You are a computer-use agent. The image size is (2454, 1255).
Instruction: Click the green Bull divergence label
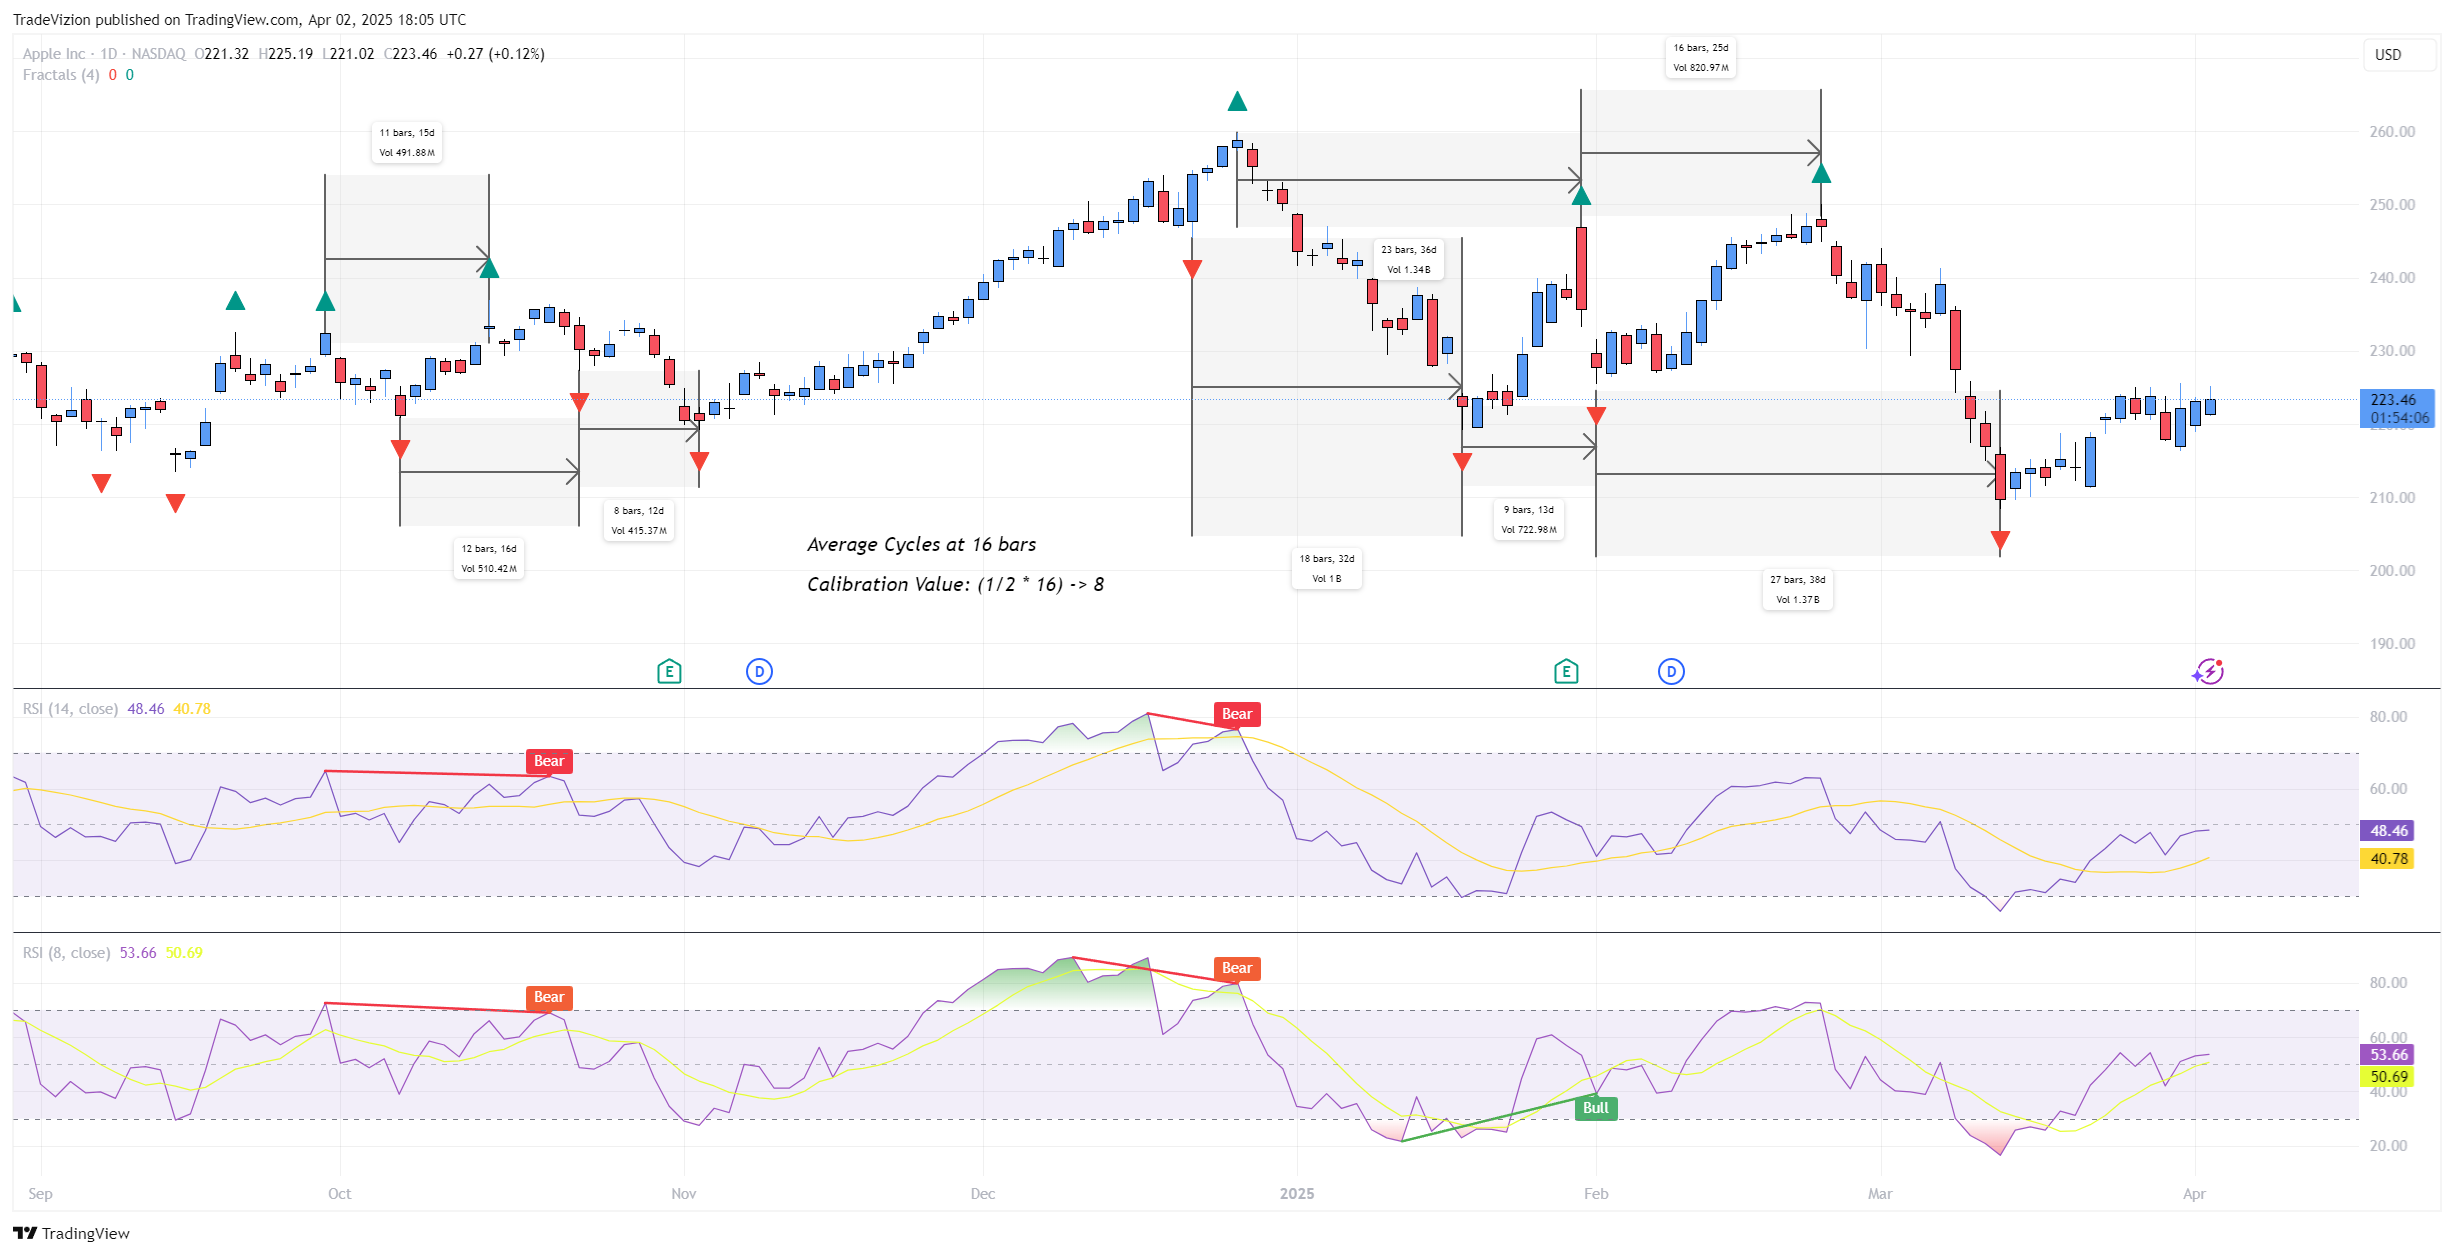[x=1596, y=1108]
